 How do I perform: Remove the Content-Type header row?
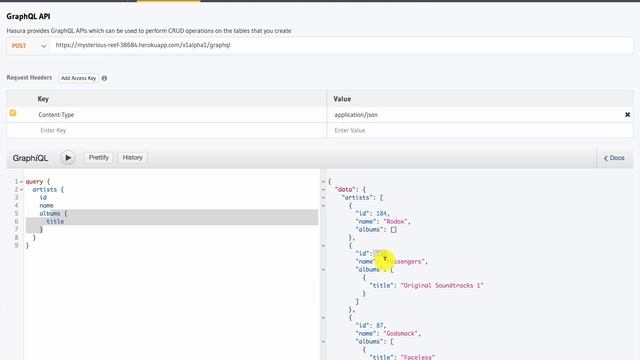tap(627, 115)
